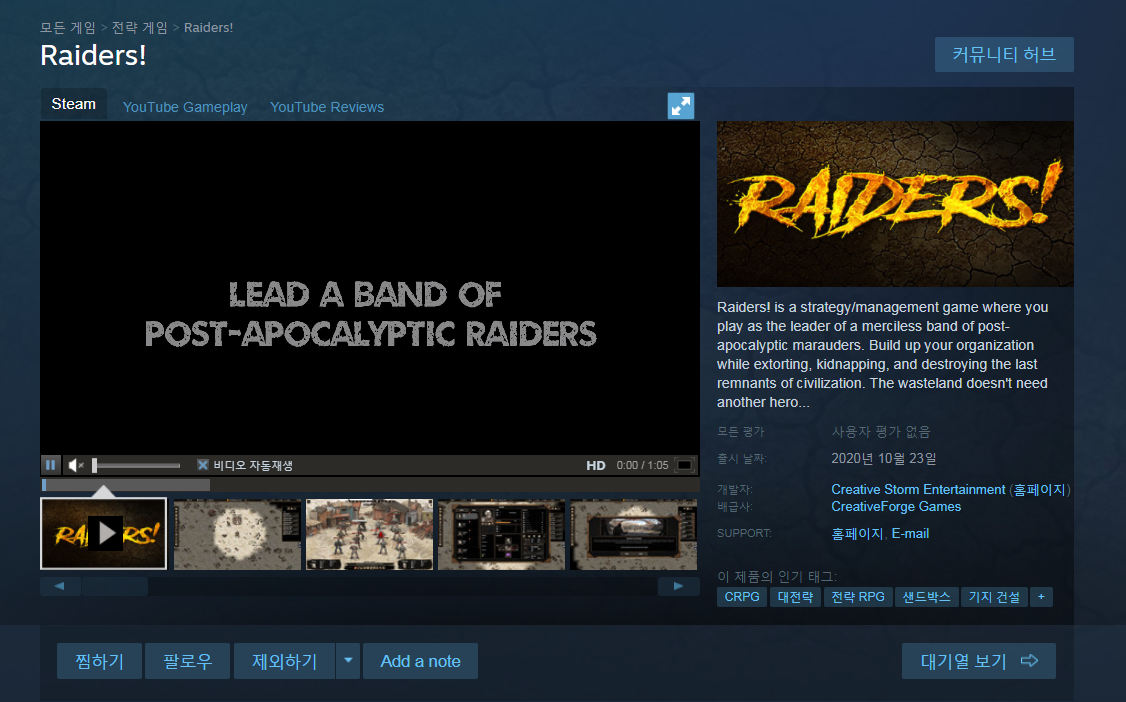The width and height of the screenshot is (1126, 702).
Task: Open the YouTube Reviews tab
Action: (x=327, y=107)
